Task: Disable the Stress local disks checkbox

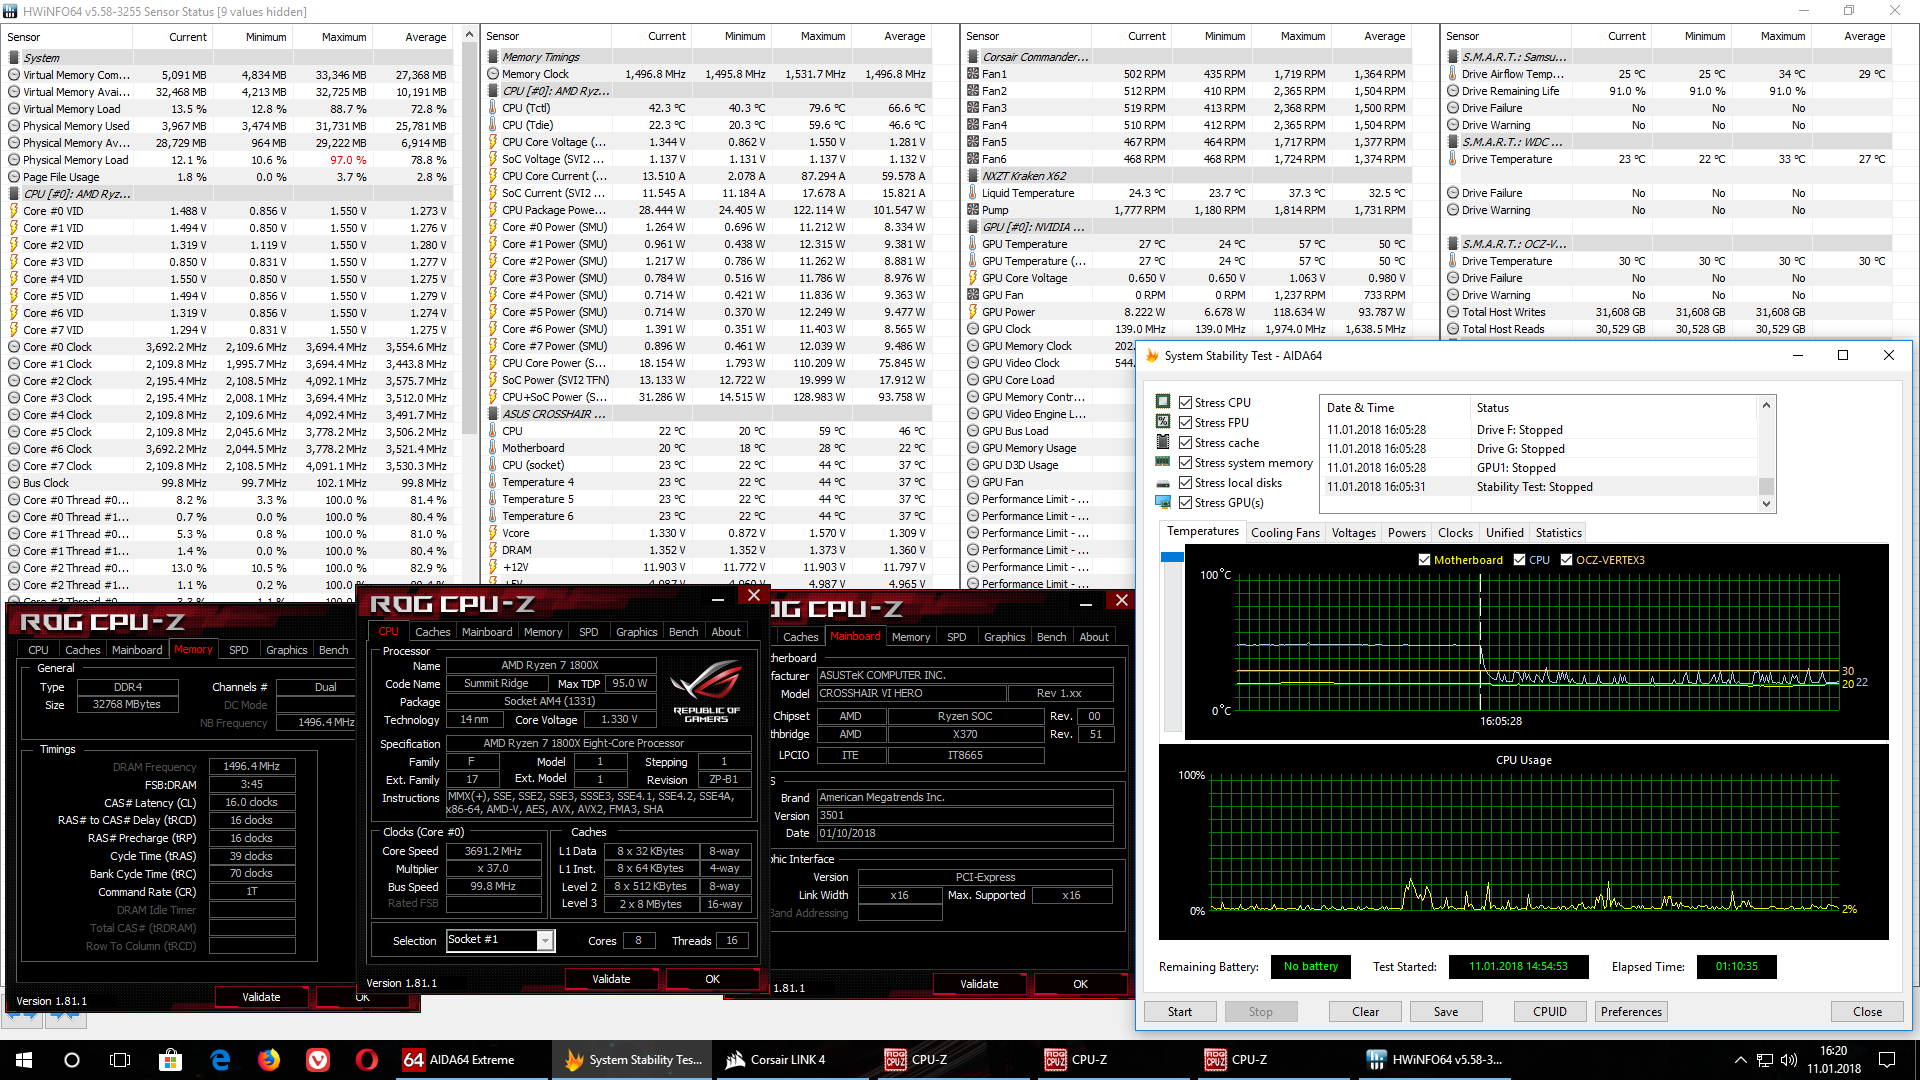Action: [1185, 483]
